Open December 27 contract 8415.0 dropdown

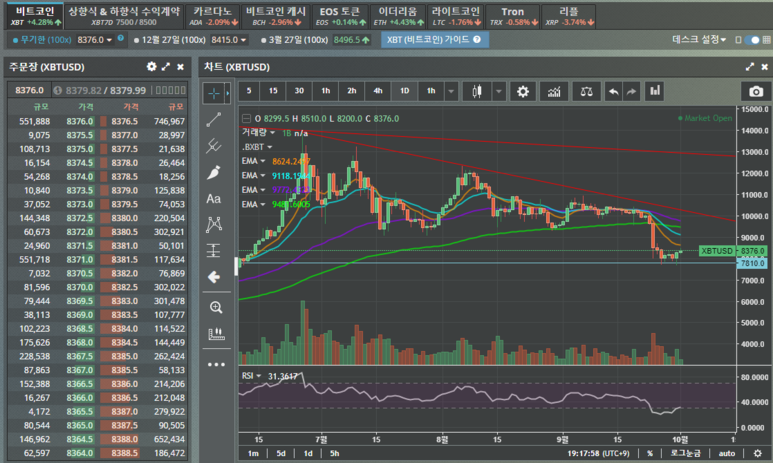(229, 40)
